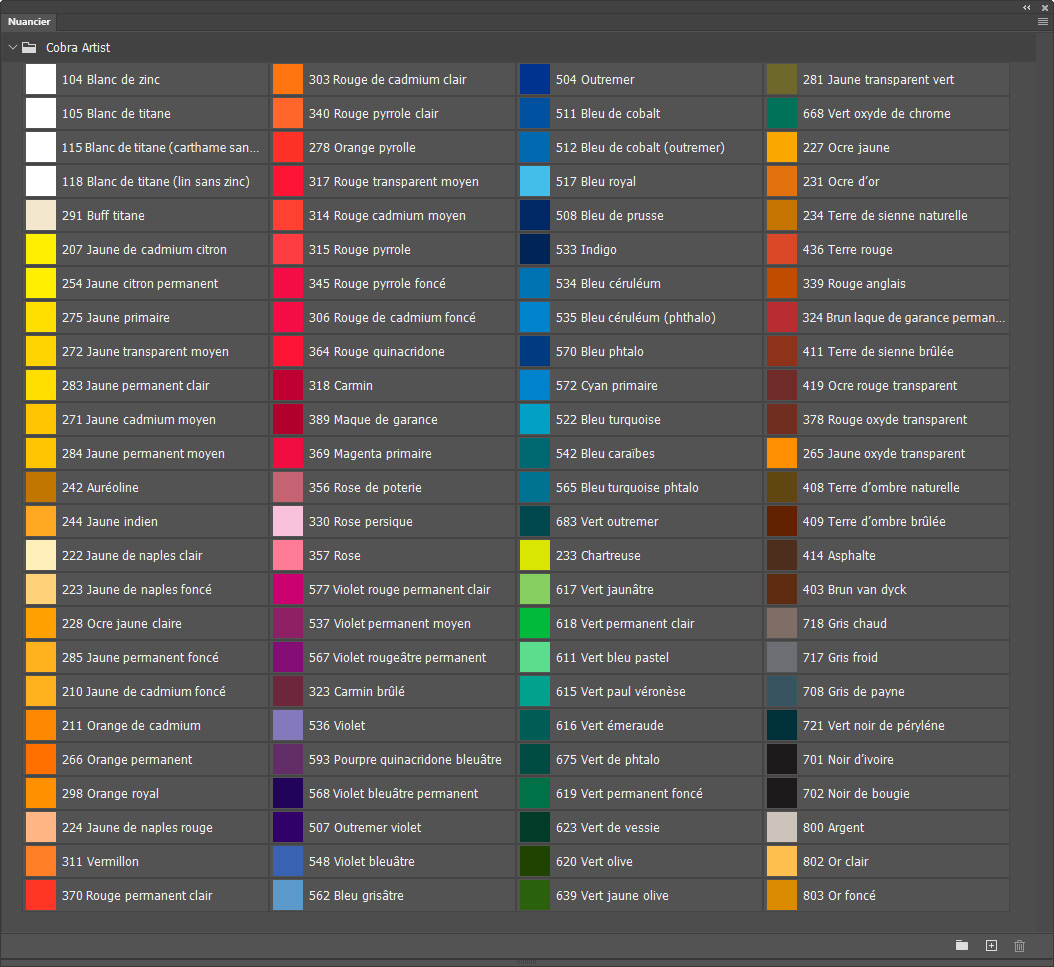The width and height of the screenshot is (1054, 967).
Task: Collapse the panel with the double-arrow icon
Action: click(x=1026, y=7)
